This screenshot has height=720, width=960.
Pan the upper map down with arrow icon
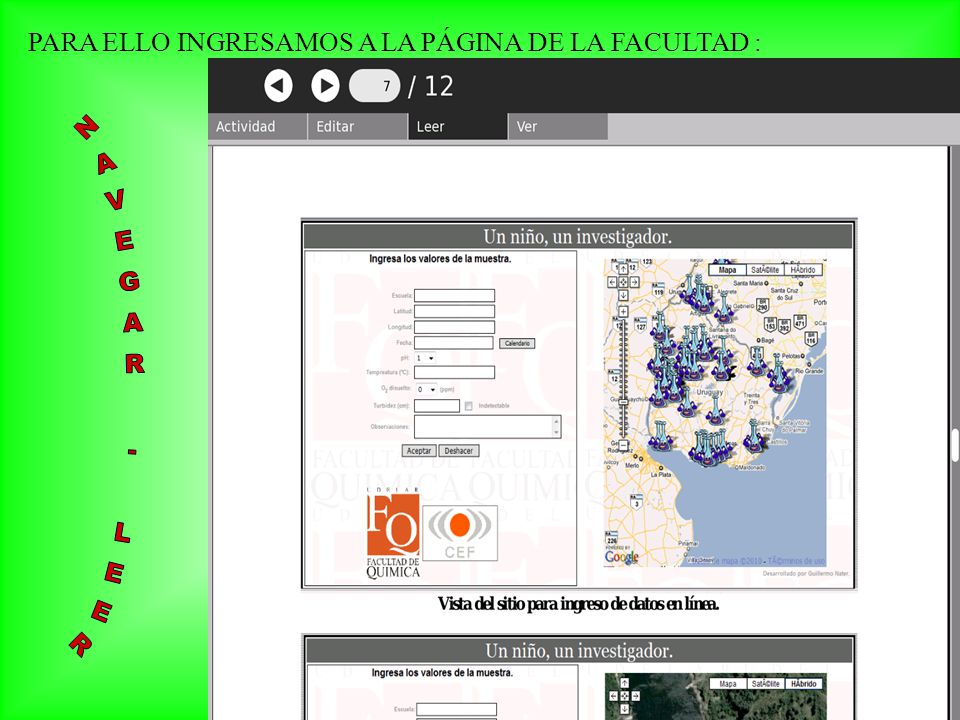point(623,295)
